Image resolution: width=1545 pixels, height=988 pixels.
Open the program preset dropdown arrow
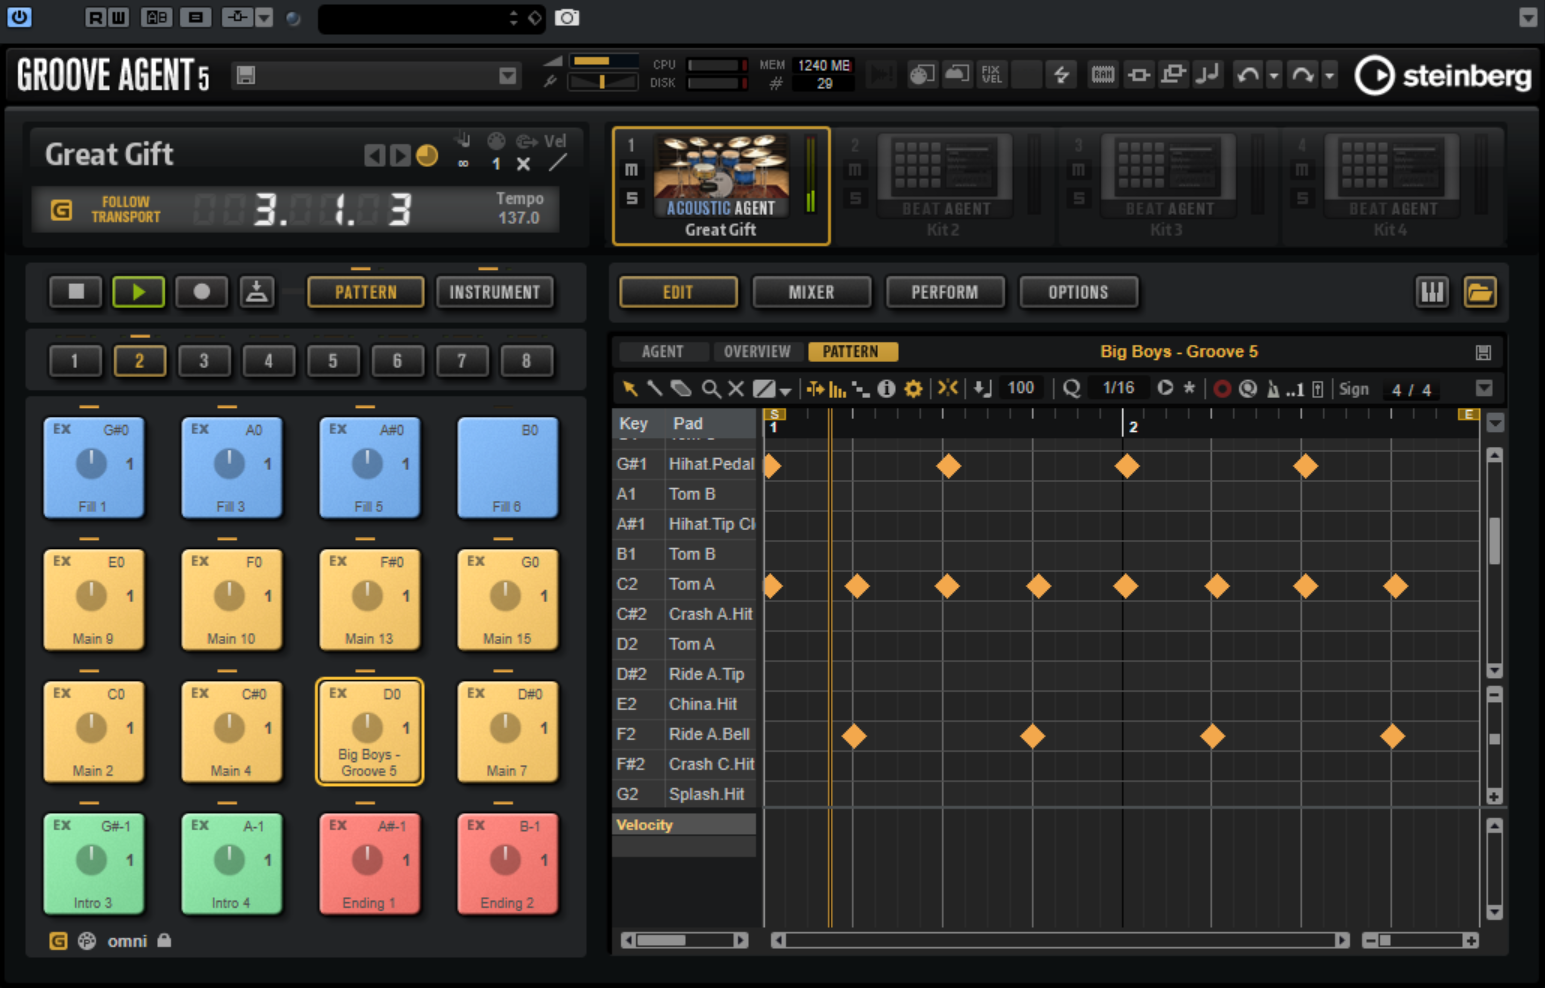[x=507, y=76]
